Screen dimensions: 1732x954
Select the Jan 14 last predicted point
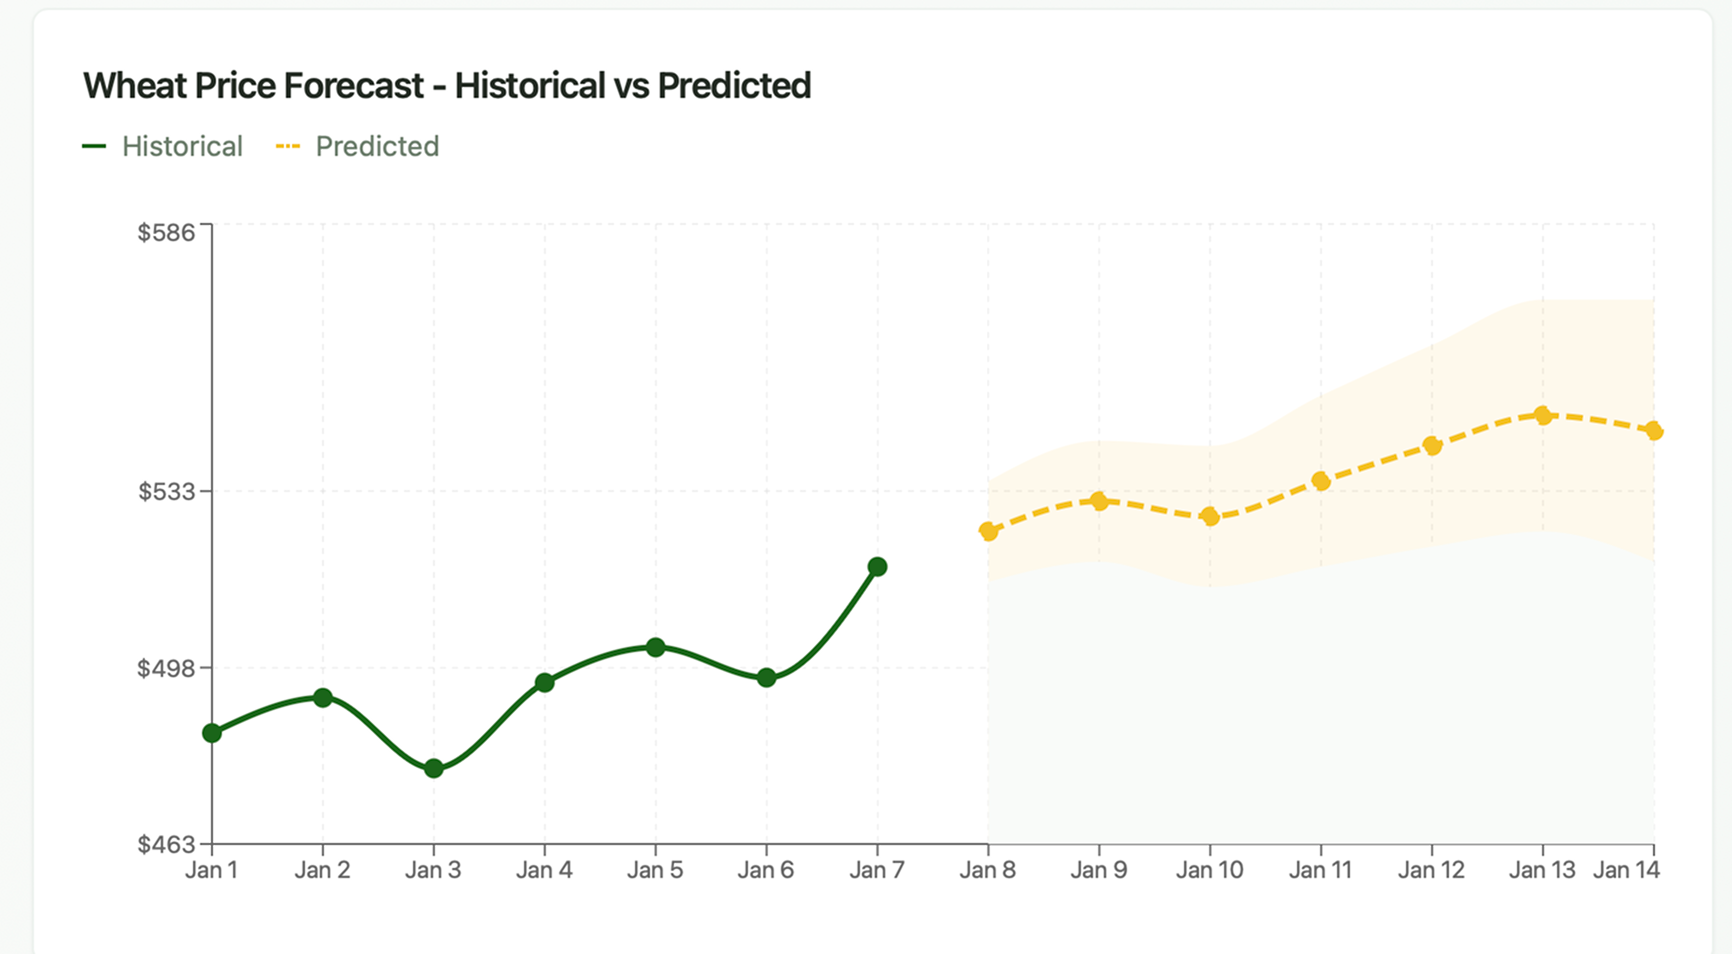(1654, 431)
